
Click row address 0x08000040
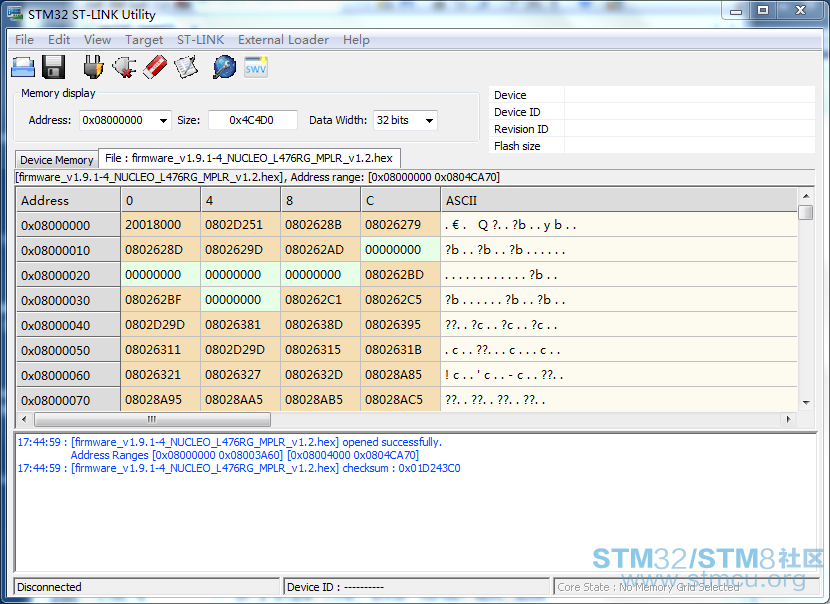pos(68,324)
